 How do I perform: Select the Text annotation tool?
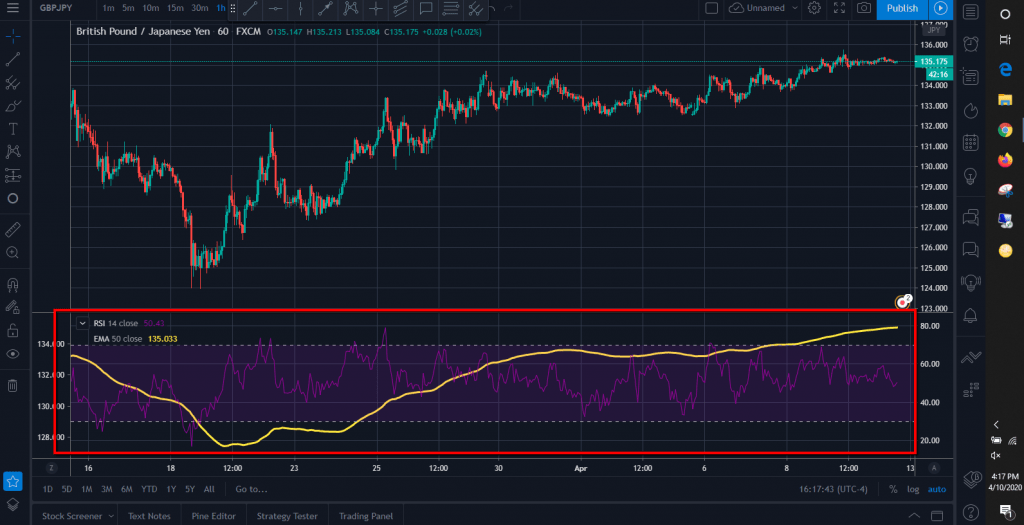click(x=13, y=128)
